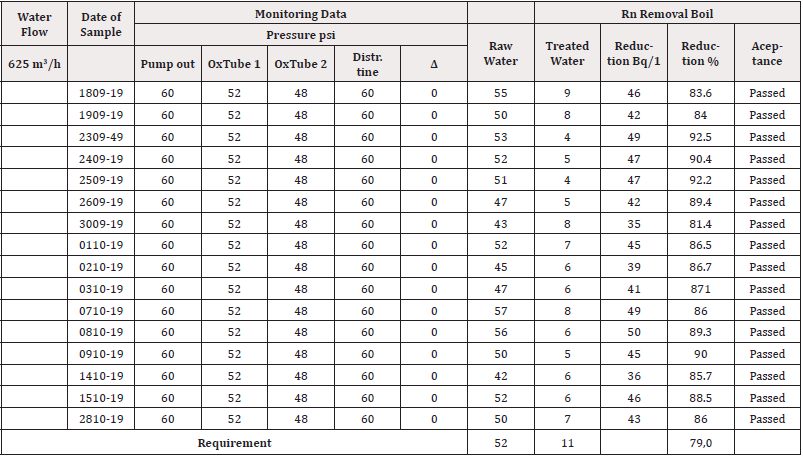This screenshot has height=459, width=803.
Task: Select the 83.6 reduction percent value
Action: (700, 93)
